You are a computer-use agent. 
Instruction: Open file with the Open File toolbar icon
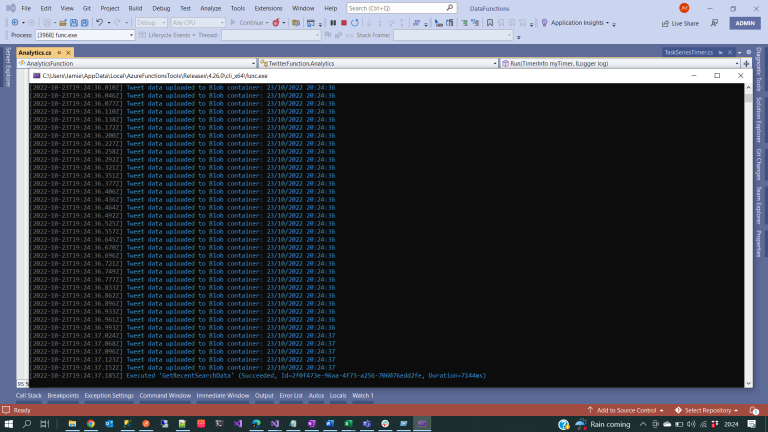click(63, 23)
